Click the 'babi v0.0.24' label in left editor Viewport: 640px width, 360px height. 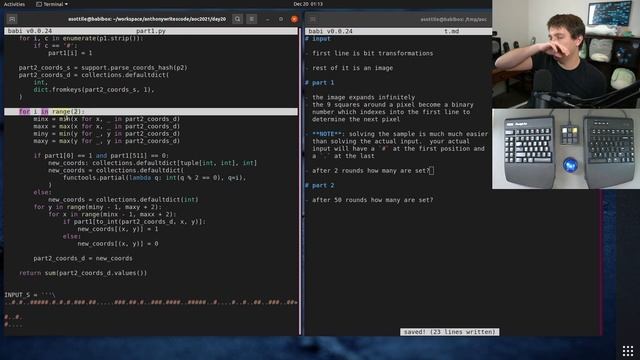coord(30,31)
